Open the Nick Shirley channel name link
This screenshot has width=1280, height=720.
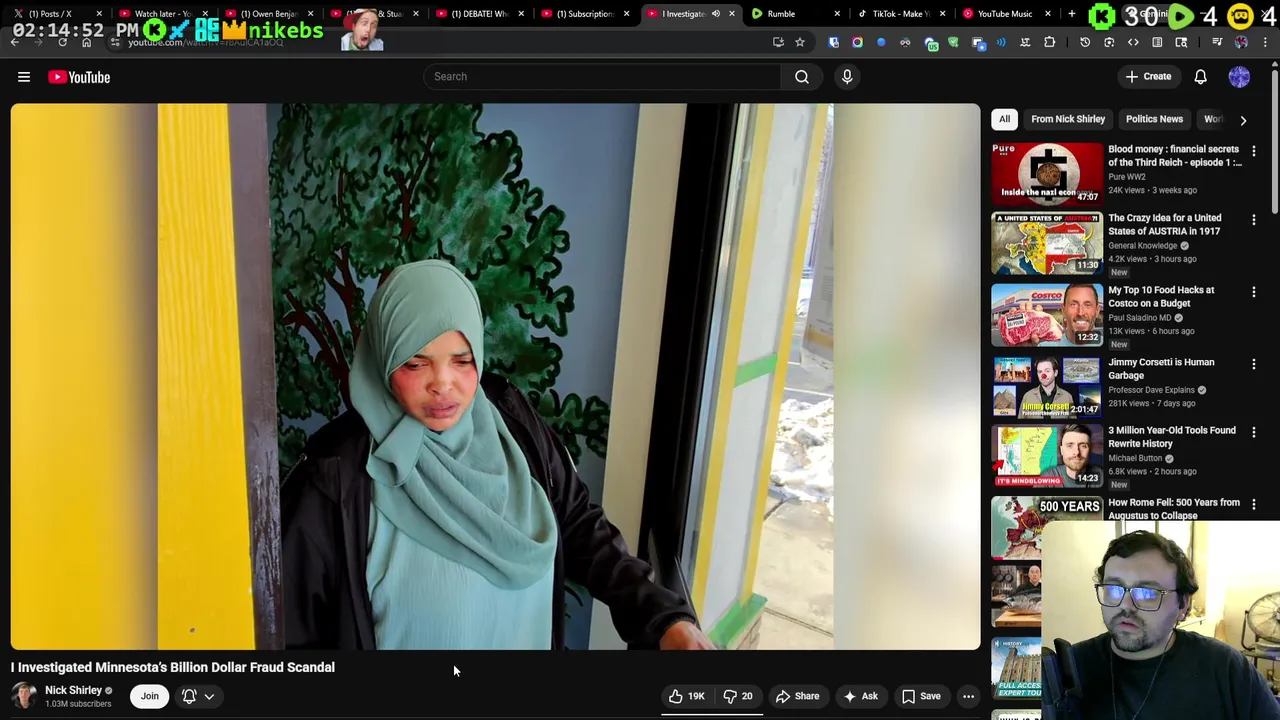(x=73, y=690)
